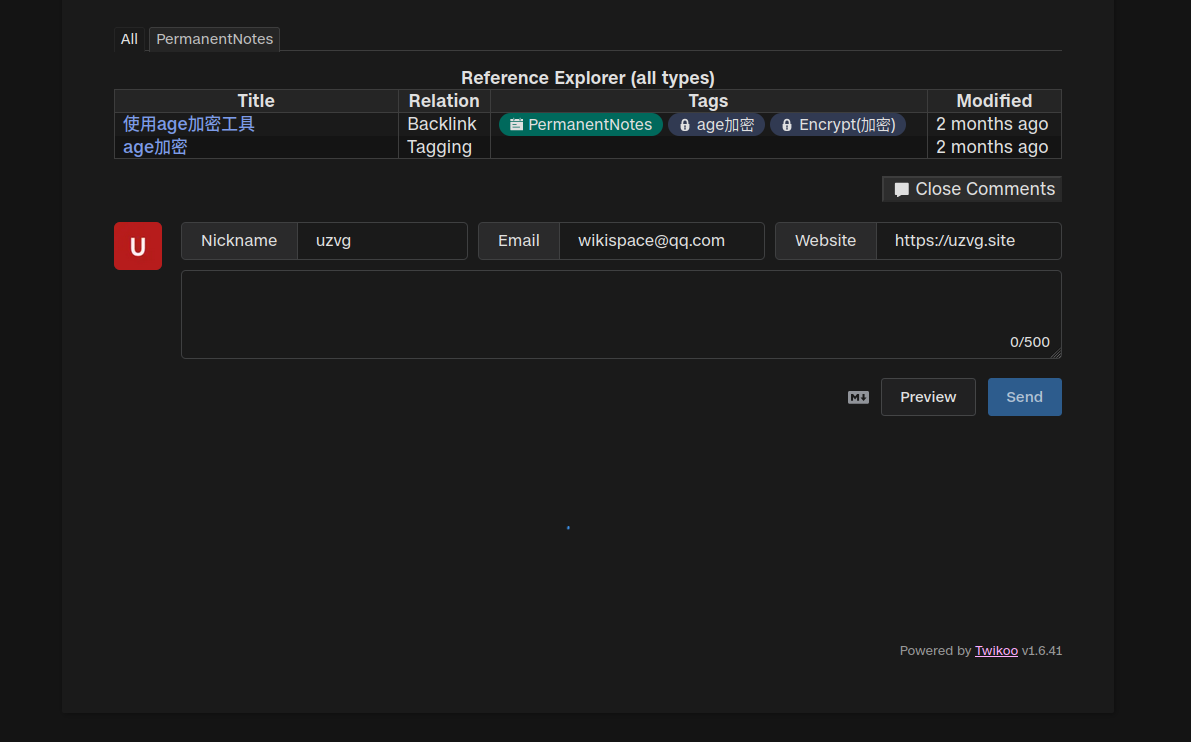Click the age加密 tag pill

[x=716, y=125]
